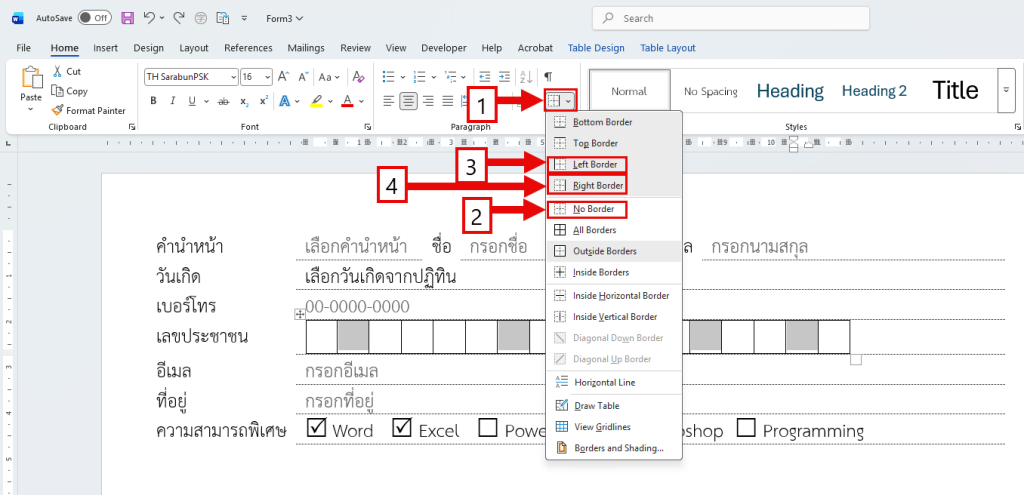Click the numbered list icon
This screenshot has width=1024, height=495.
tap(421, 76)
